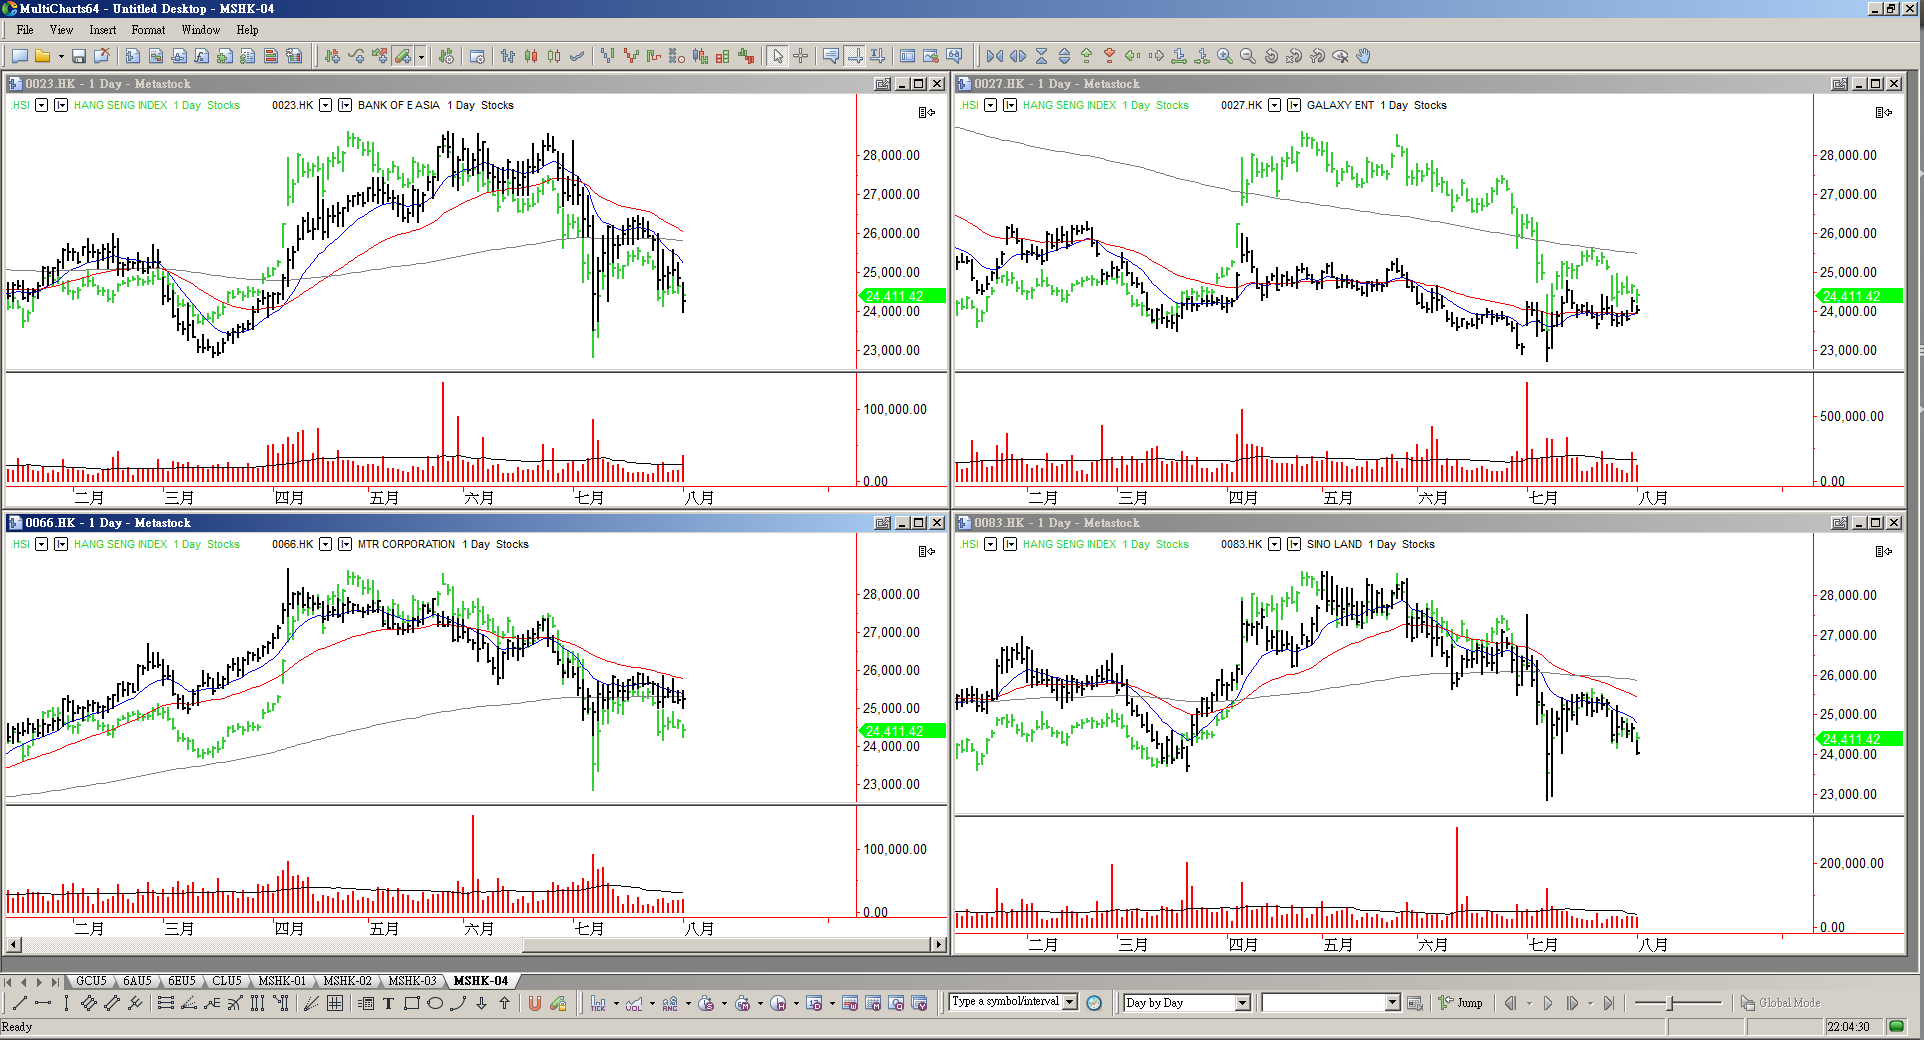This screenshot has height=1057, width=1924.
Task: Expand the 0023.HK symbol dropdown arrow
Action: (x=325, y=105)
